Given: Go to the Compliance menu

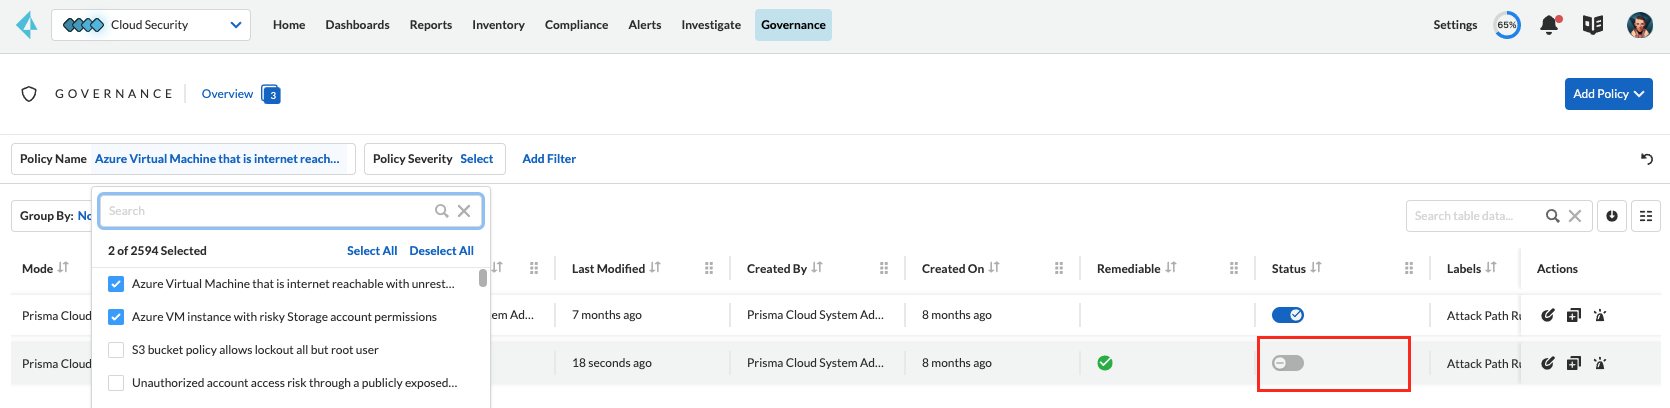Looking at the screenshot, I should (x=576, y=25).
